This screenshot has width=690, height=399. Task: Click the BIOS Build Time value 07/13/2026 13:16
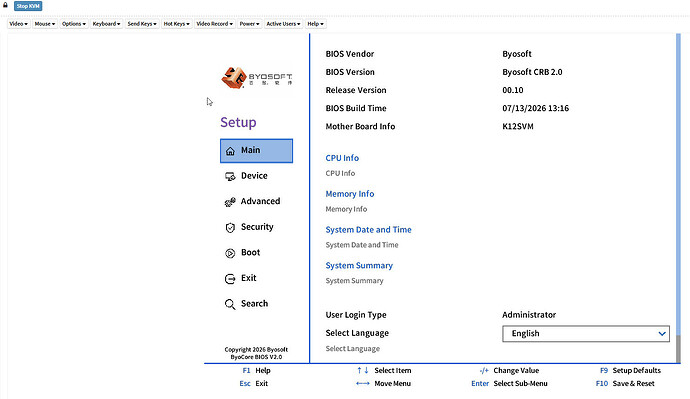point(536,108)
